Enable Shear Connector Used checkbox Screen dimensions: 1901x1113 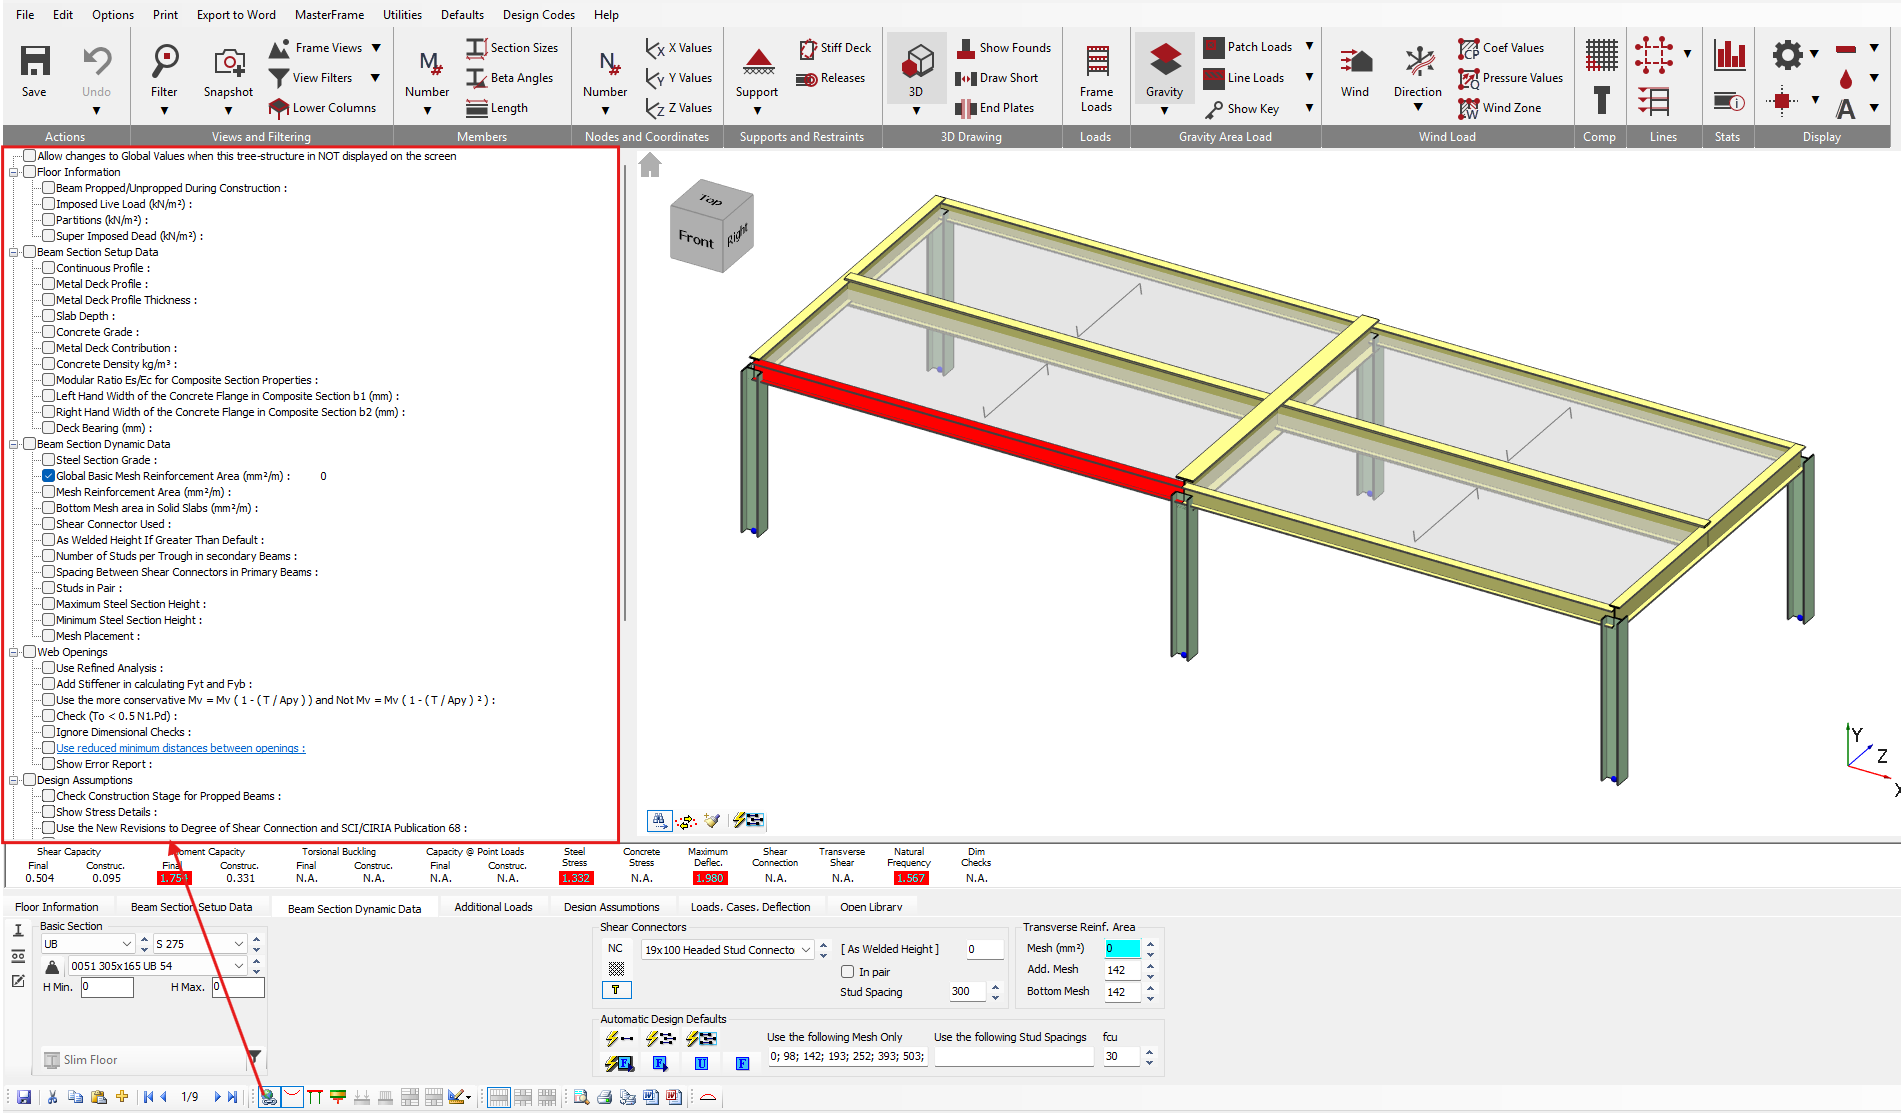click(x=48, y=524)
